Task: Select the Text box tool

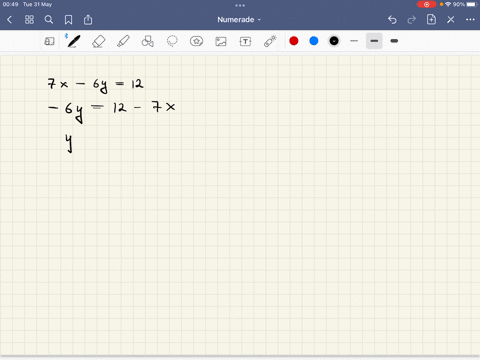Action: (245, 41)
